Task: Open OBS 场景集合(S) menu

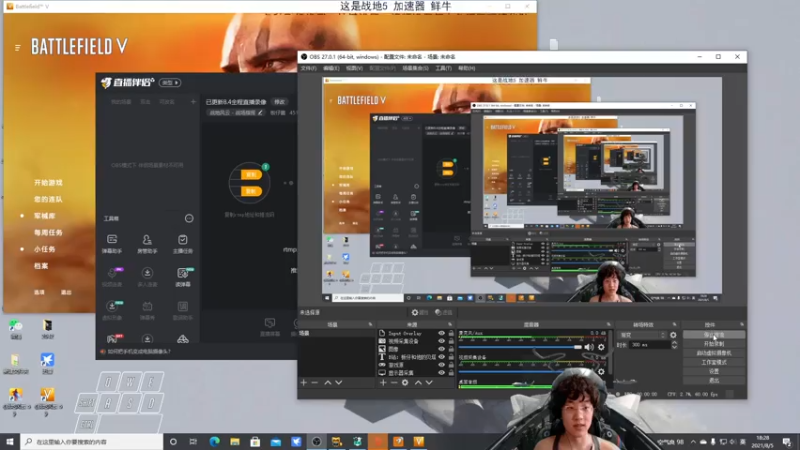Action: coord(415,68)
